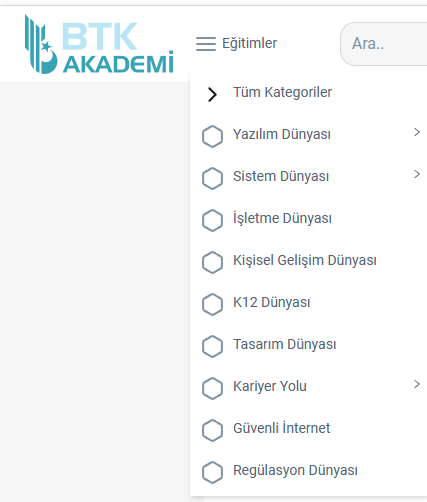Click the hexagon icon next to İşletme Dünyası

212,220
